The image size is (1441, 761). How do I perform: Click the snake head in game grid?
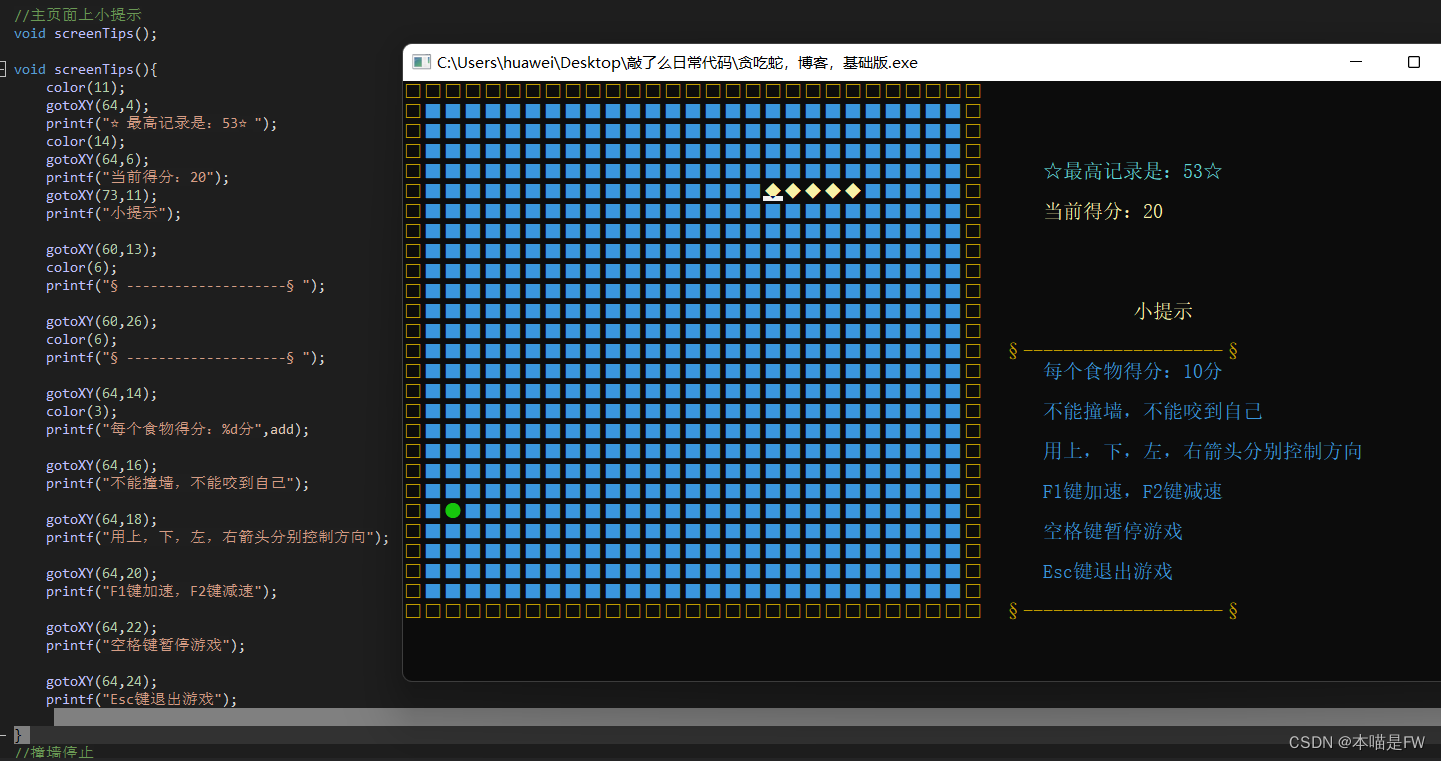pyautogui.click(x=773, y=191)
